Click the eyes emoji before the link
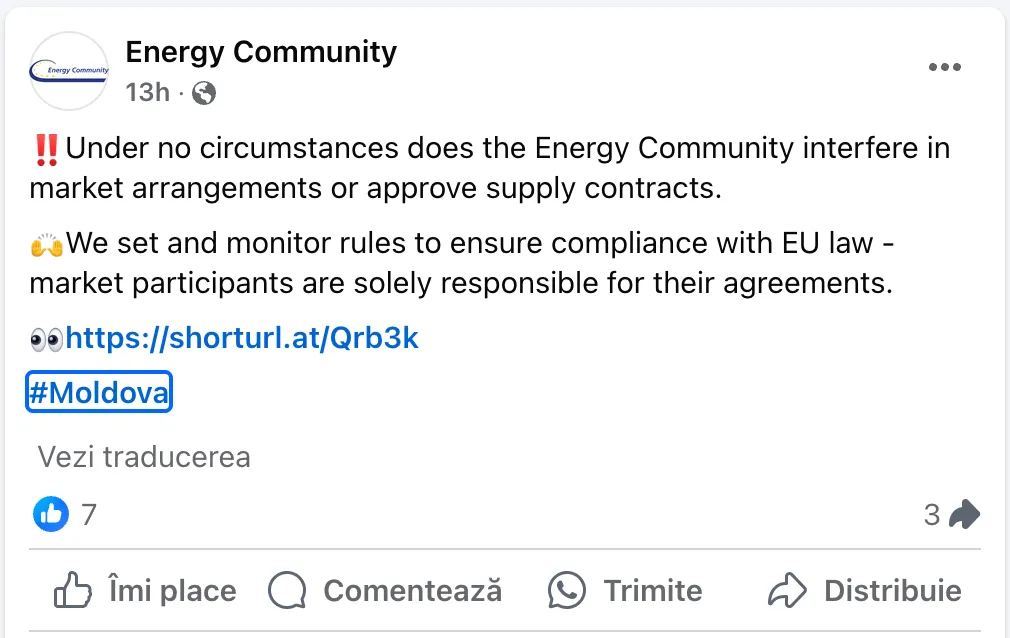Viewport: 1010px width, 638px height. [46, 340]
